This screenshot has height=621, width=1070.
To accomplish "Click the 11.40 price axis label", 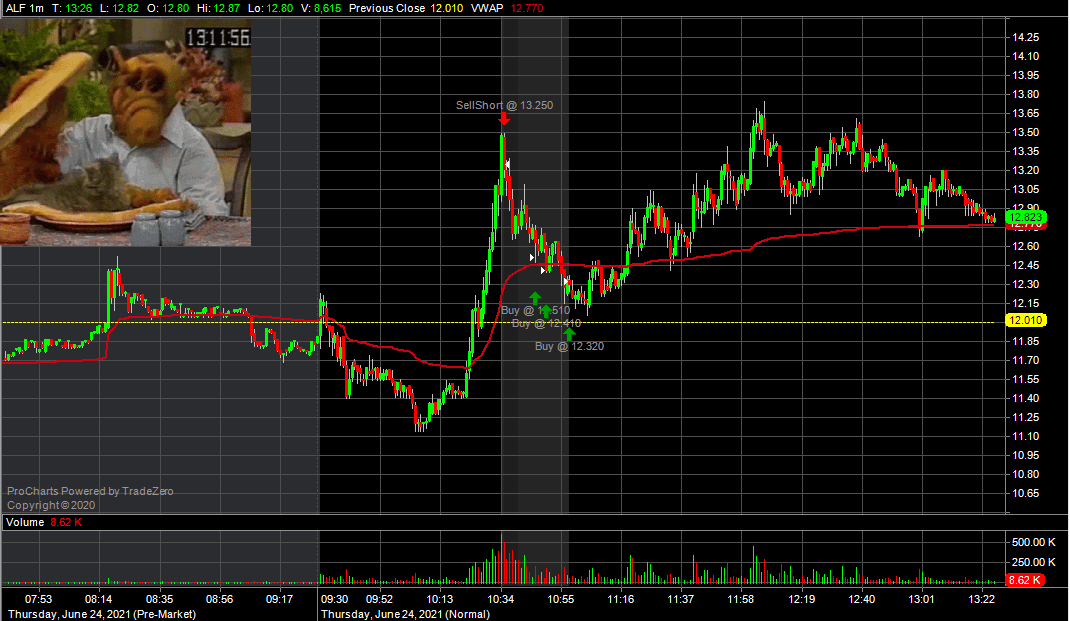I will click(1026, 398).
